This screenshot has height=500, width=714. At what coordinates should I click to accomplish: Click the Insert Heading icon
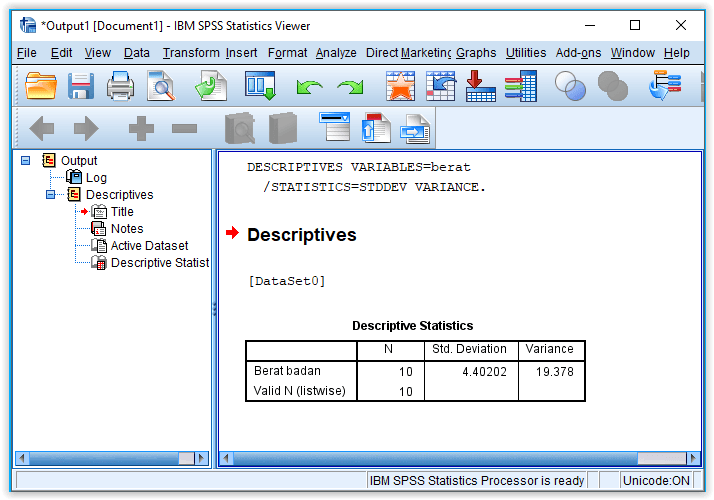[335, 127]
